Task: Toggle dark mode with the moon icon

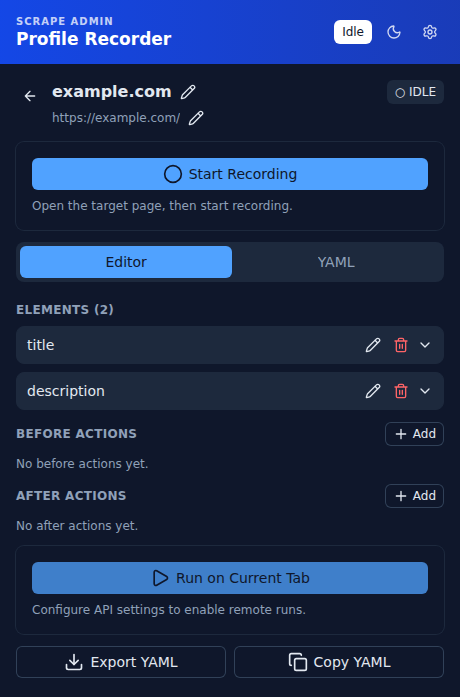Action: point(394,32)
